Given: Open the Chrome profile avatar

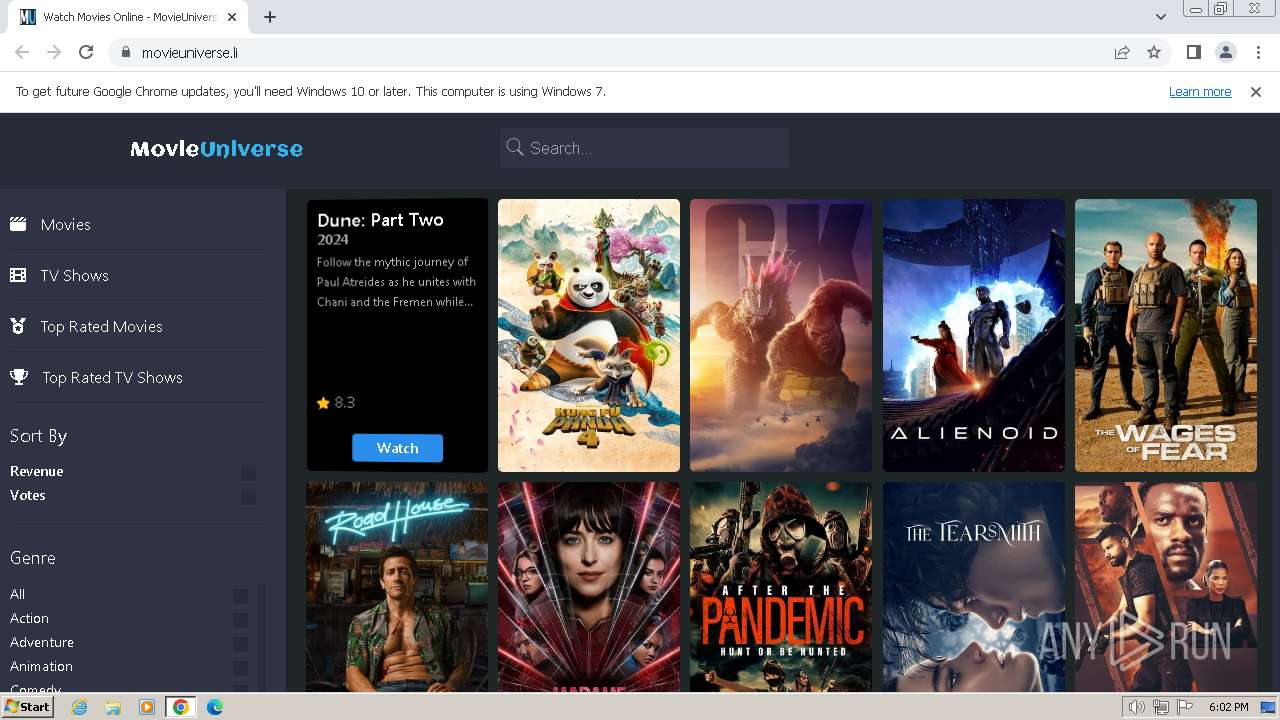Looking at the screenshot, I should coord(1225,52).
